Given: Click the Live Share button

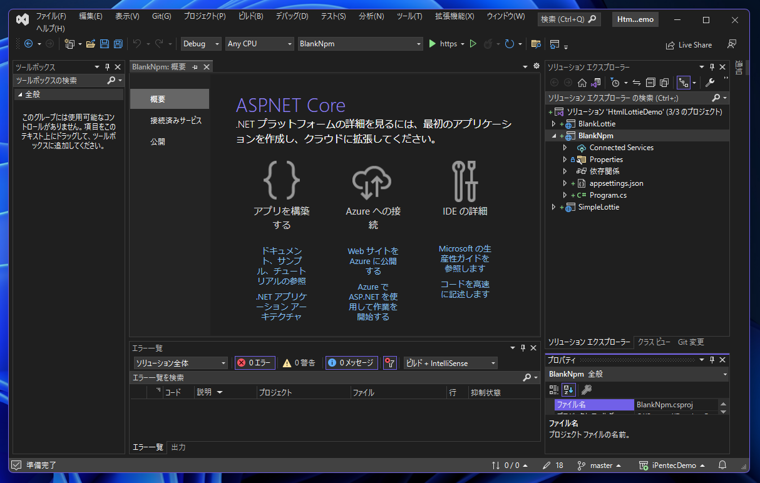Looking at the screenshot, I should 689,45.
